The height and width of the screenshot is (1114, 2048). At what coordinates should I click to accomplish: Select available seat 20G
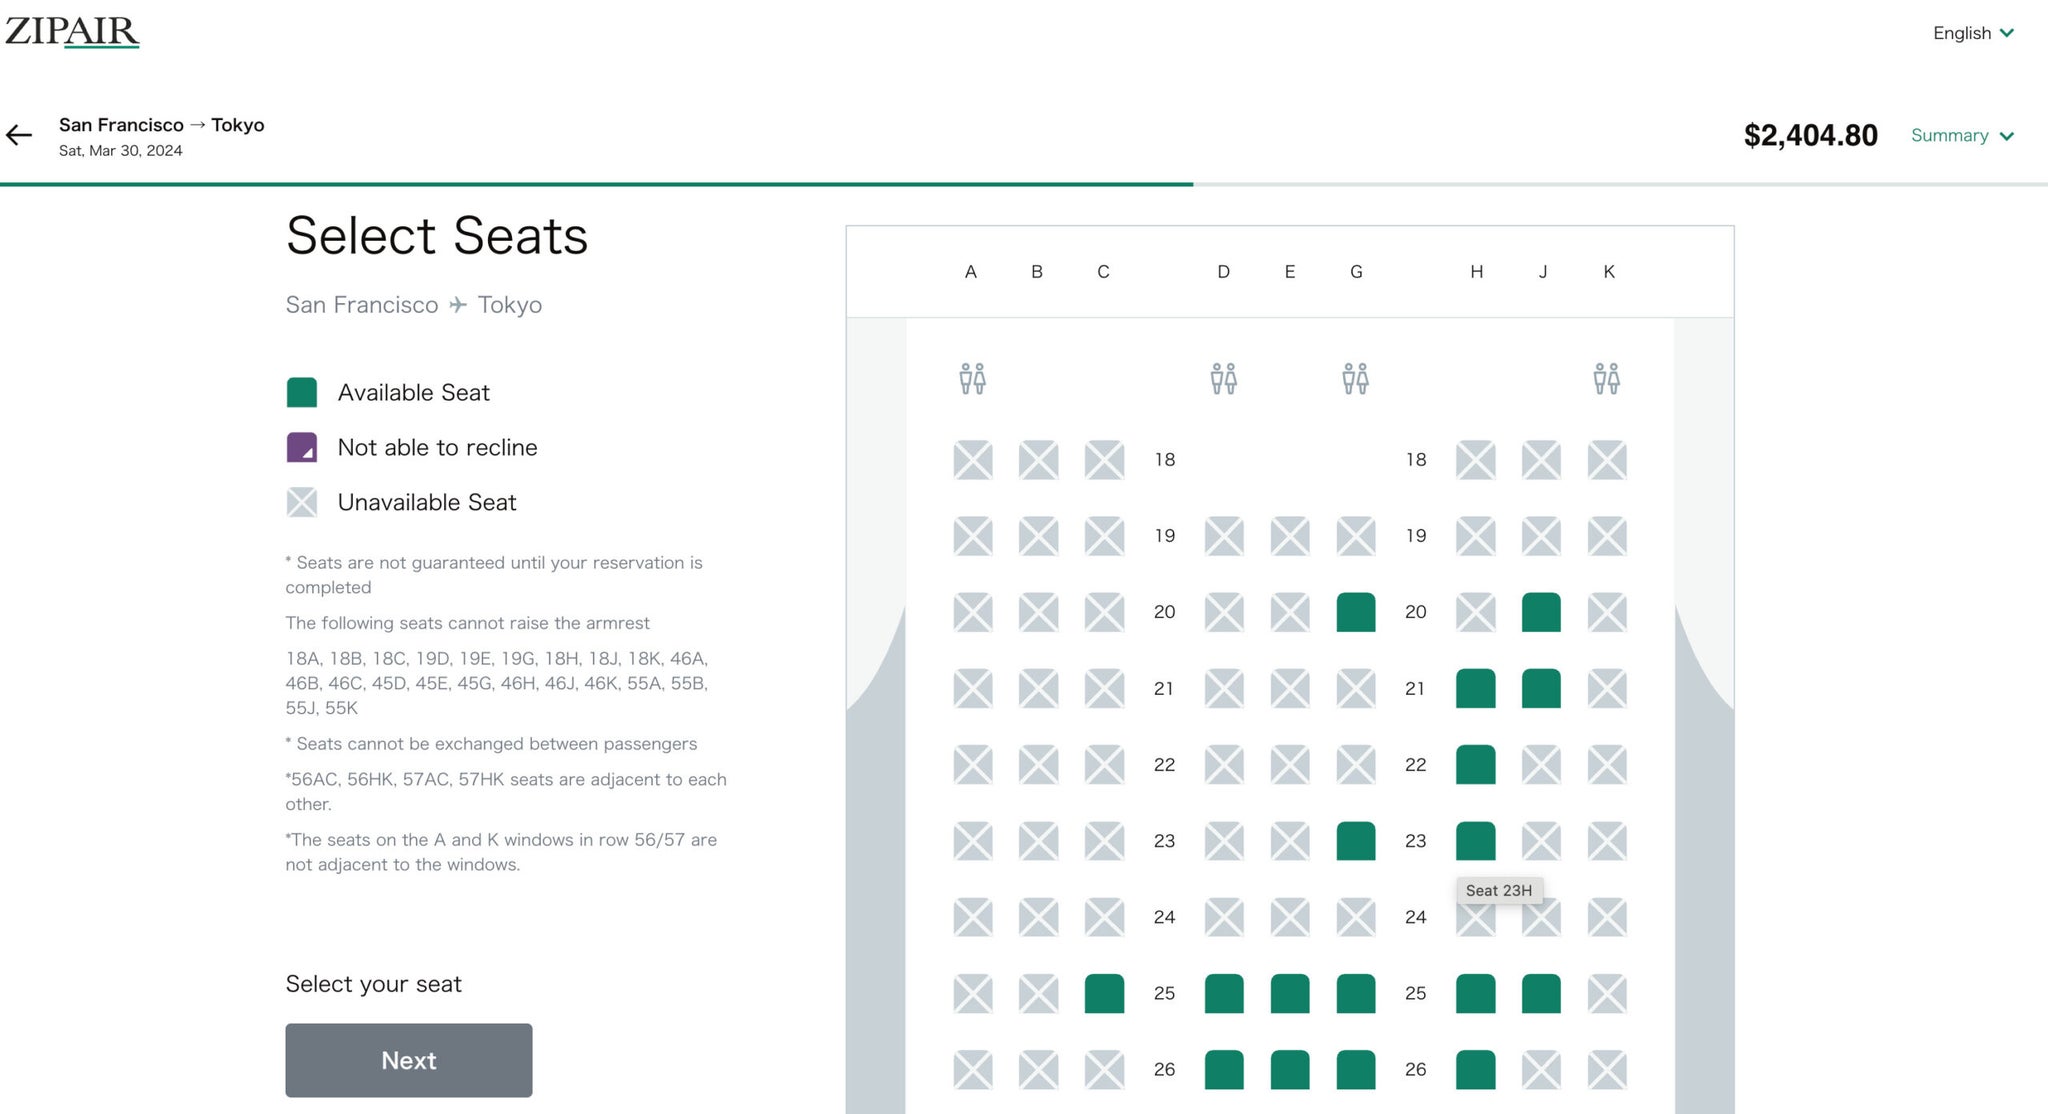(1356, 612)
